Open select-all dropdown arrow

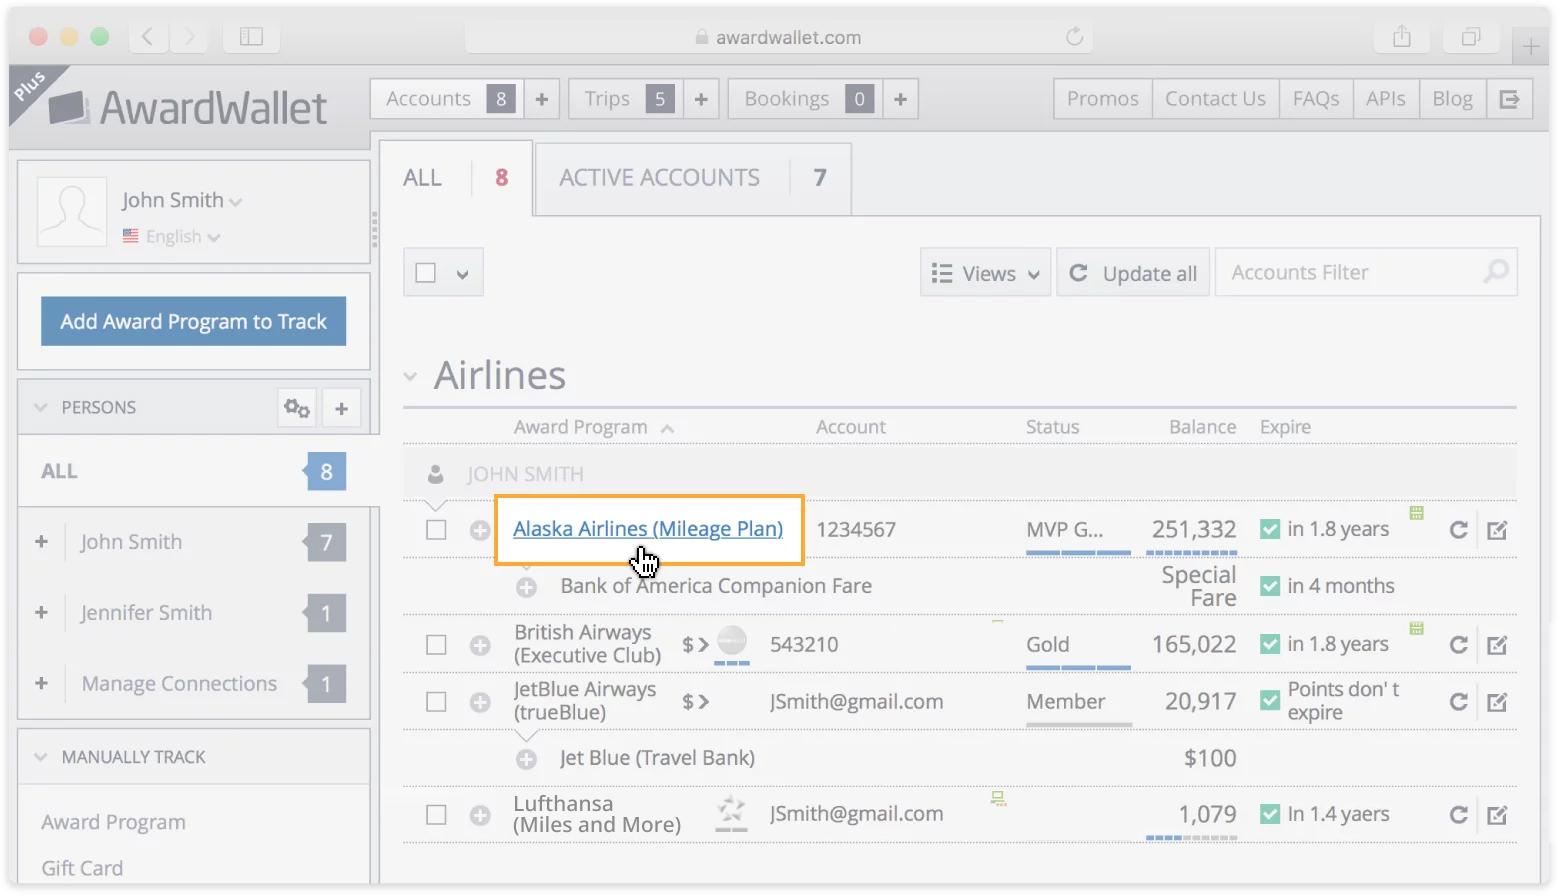click(462, 274)
